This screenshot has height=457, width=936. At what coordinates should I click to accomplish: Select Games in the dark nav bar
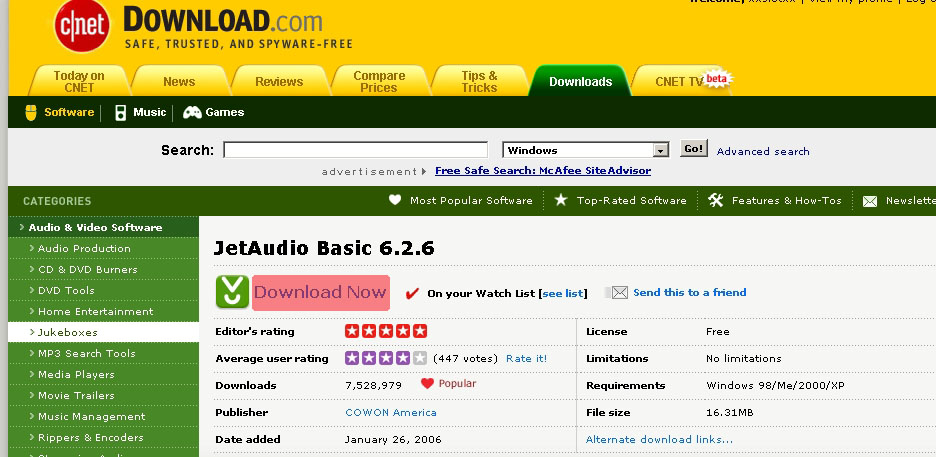(224, 112)
